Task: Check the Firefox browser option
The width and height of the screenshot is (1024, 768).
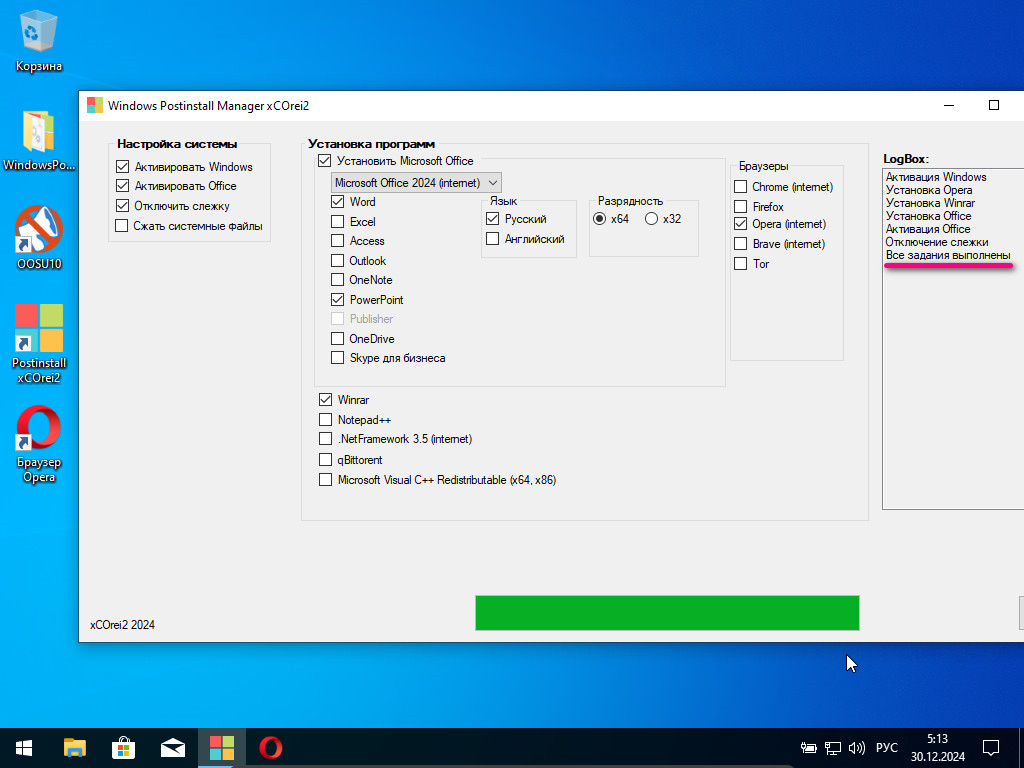Action: 741,207
